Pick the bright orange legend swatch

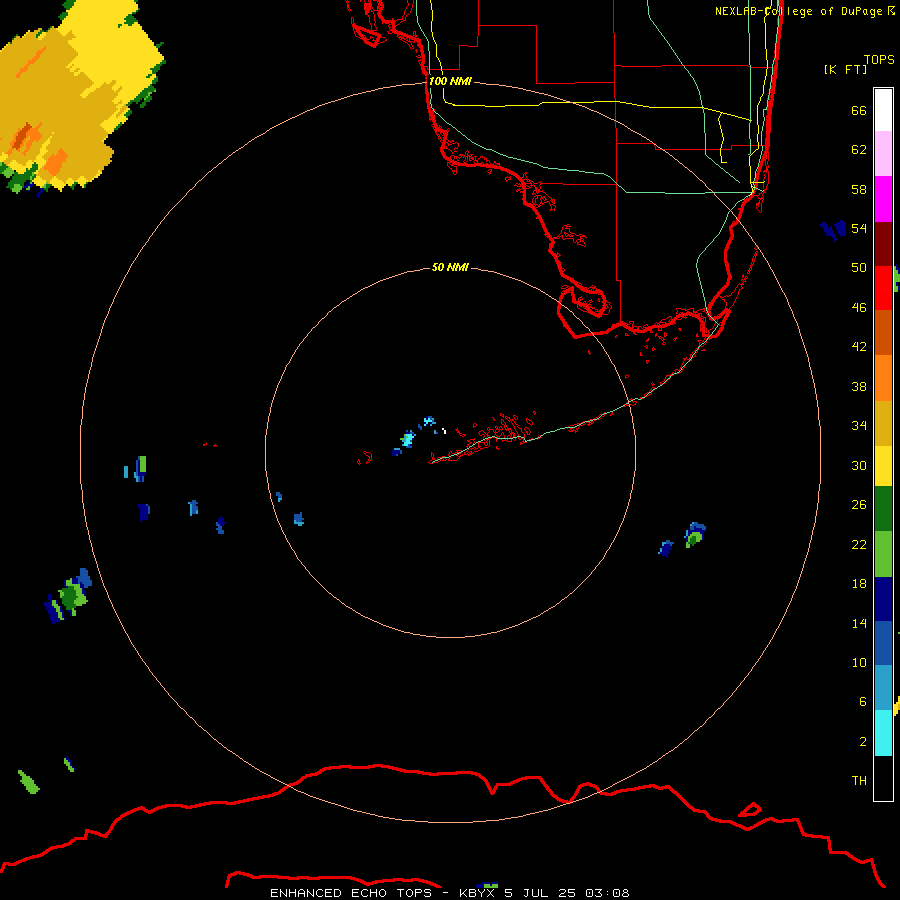point(883,378)
